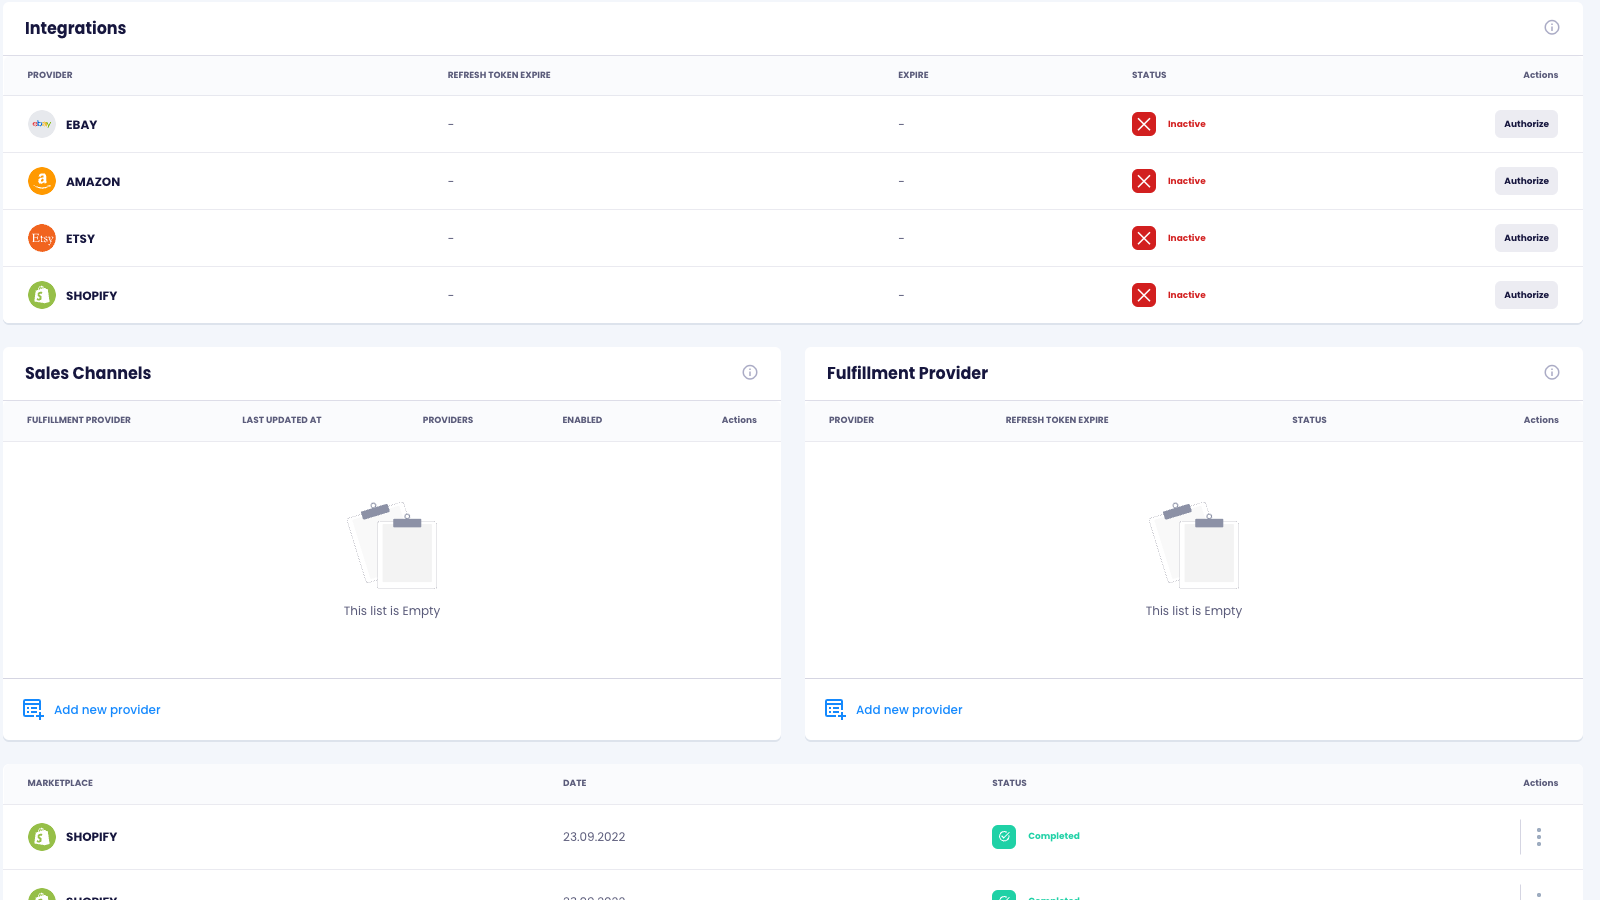This screenshot has width=1600, height=900.
Task: Click the eBay logo icon
Action: [x=42, y=124]
